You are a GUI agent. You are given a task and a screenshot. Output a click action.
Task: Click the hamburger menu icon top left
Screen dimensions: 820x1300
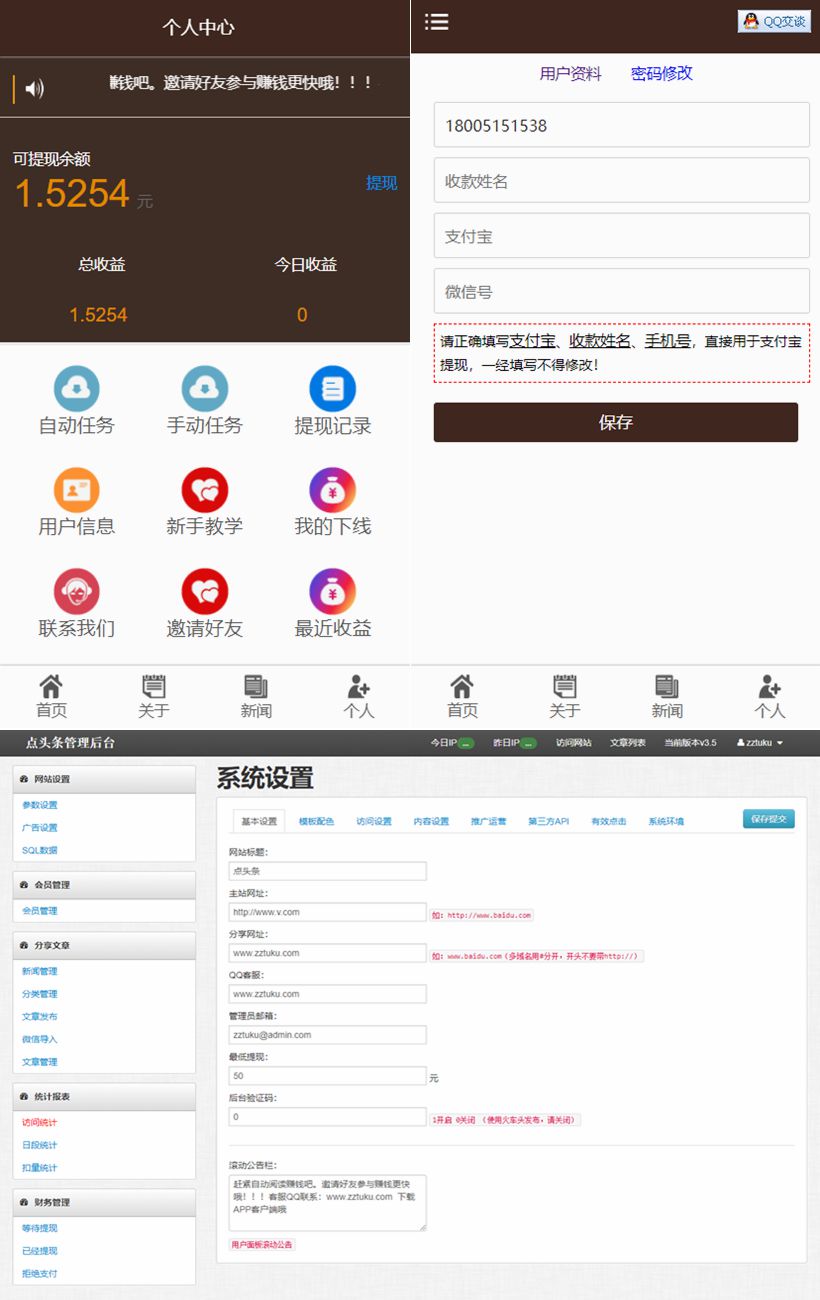point(437,21)
